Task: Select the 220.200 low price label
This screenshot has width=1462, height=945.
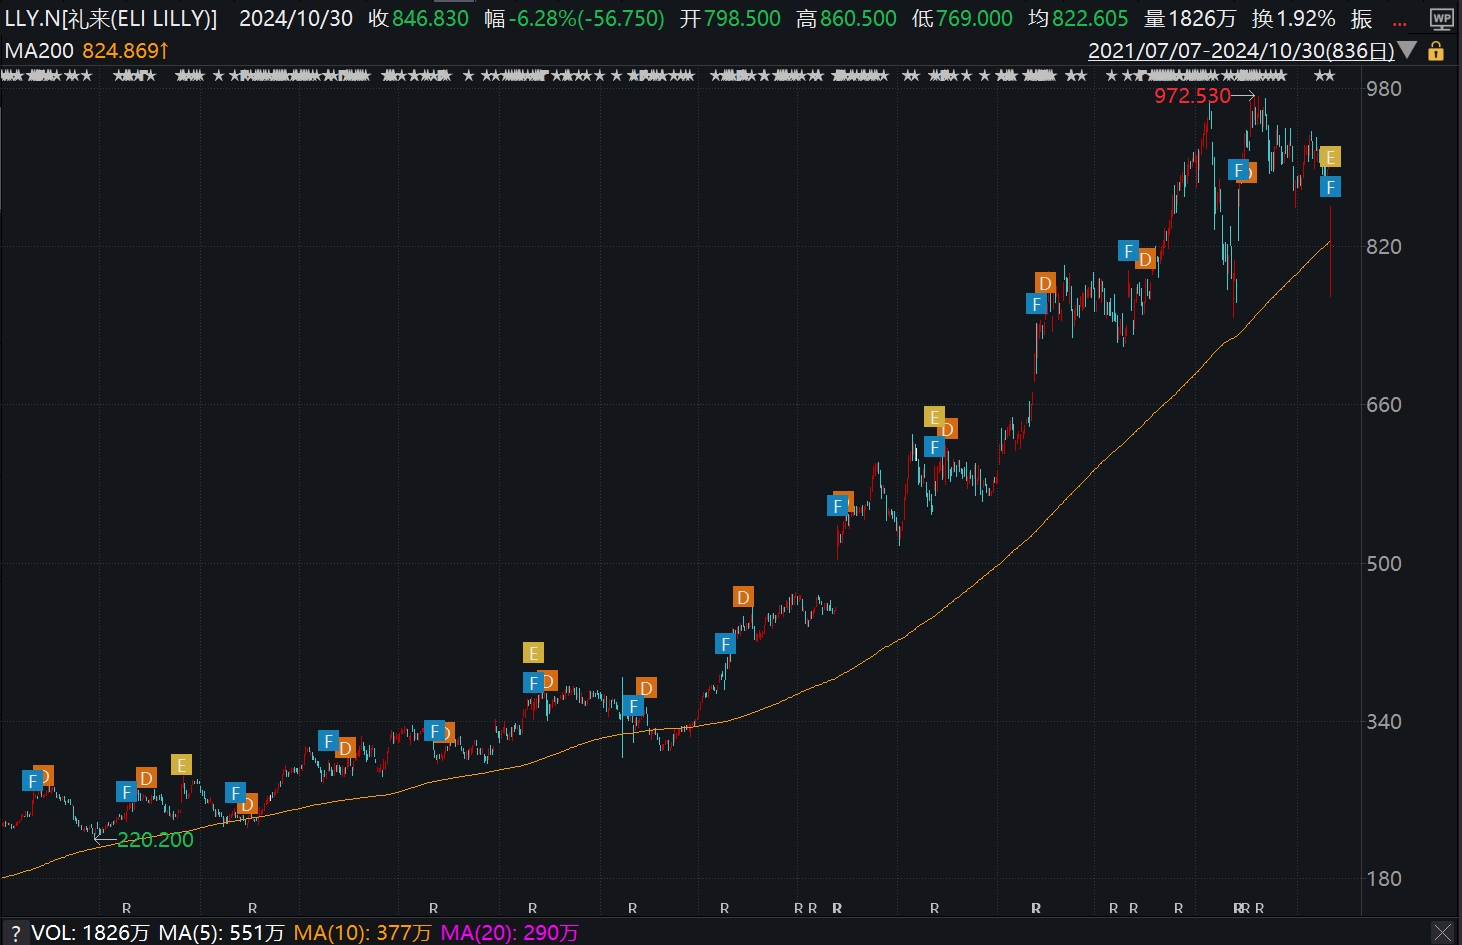Action: pos(155,840)
